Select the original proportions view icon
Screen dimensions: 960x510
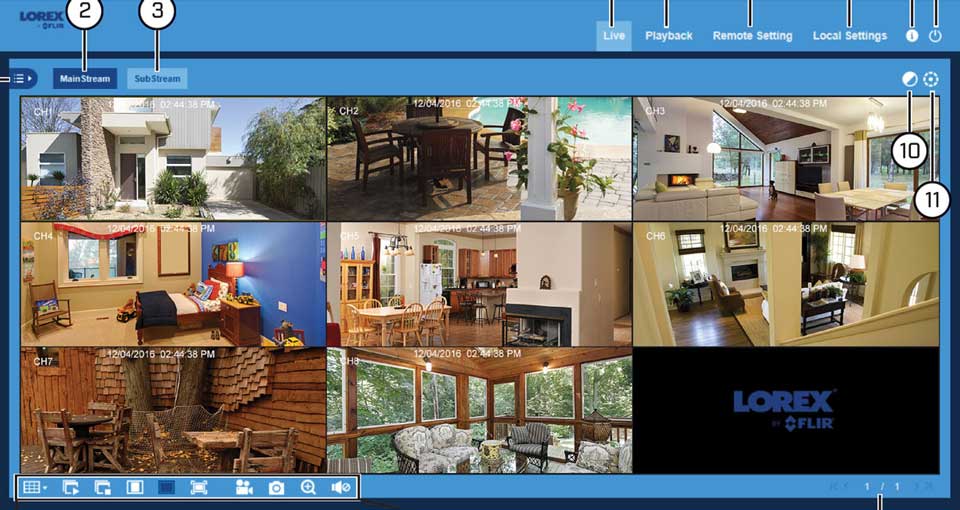click(x=135, y=488)
